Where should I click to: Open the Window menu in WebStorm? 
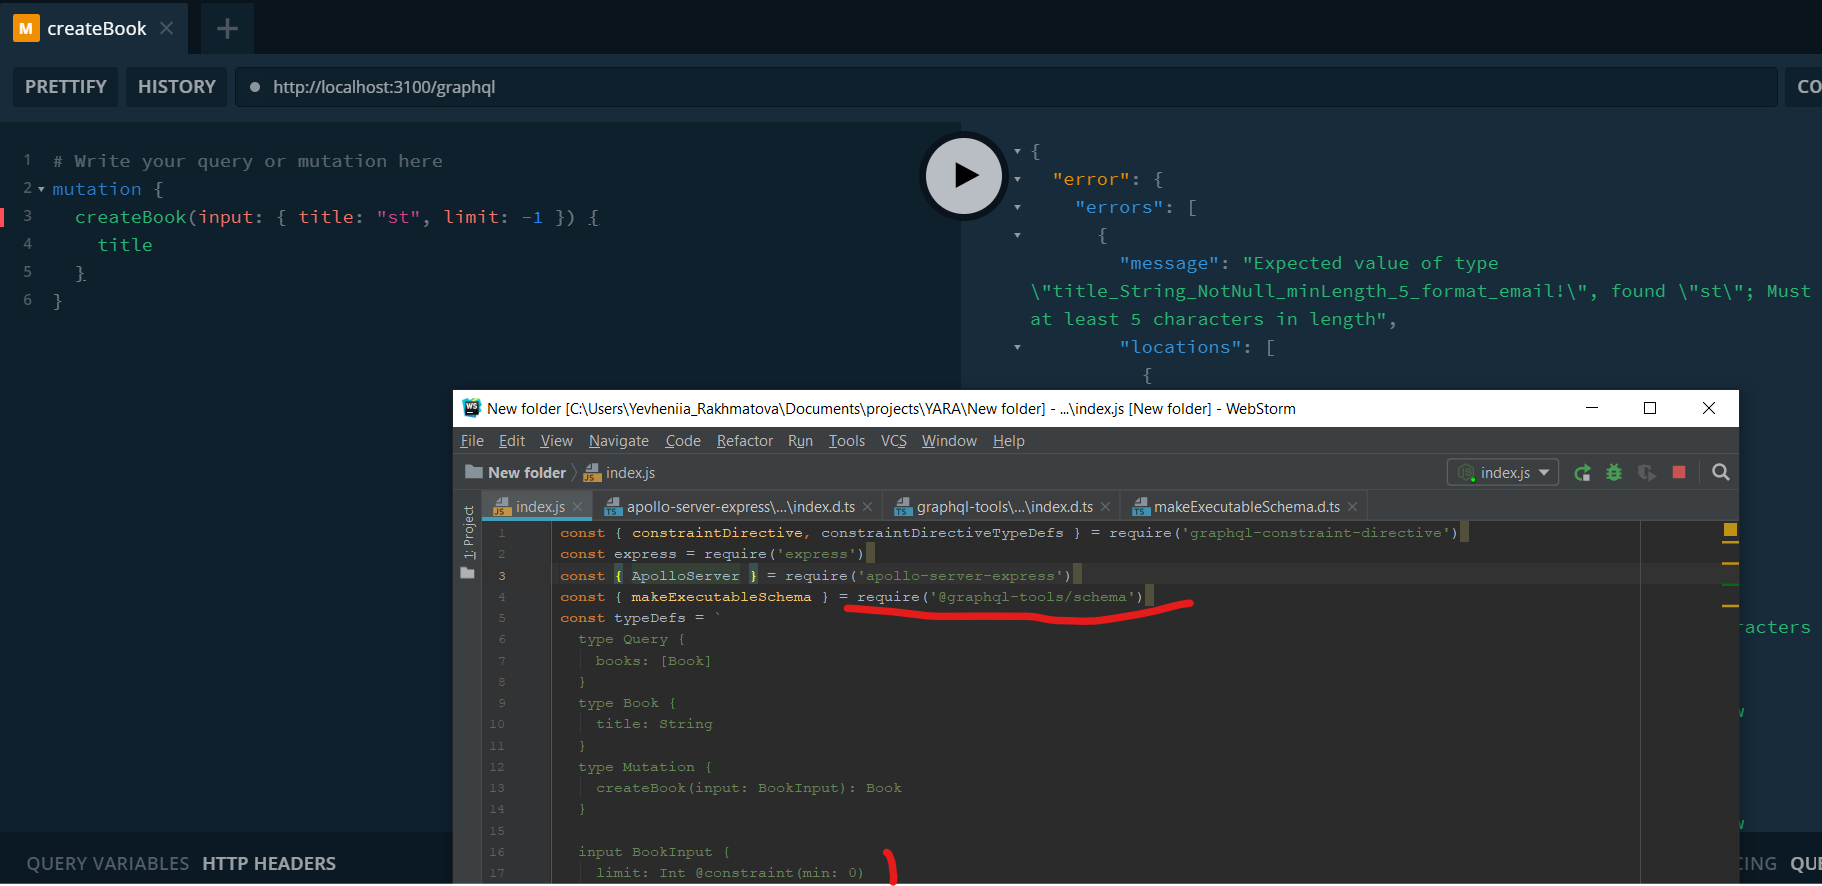(x=949, y=441)
